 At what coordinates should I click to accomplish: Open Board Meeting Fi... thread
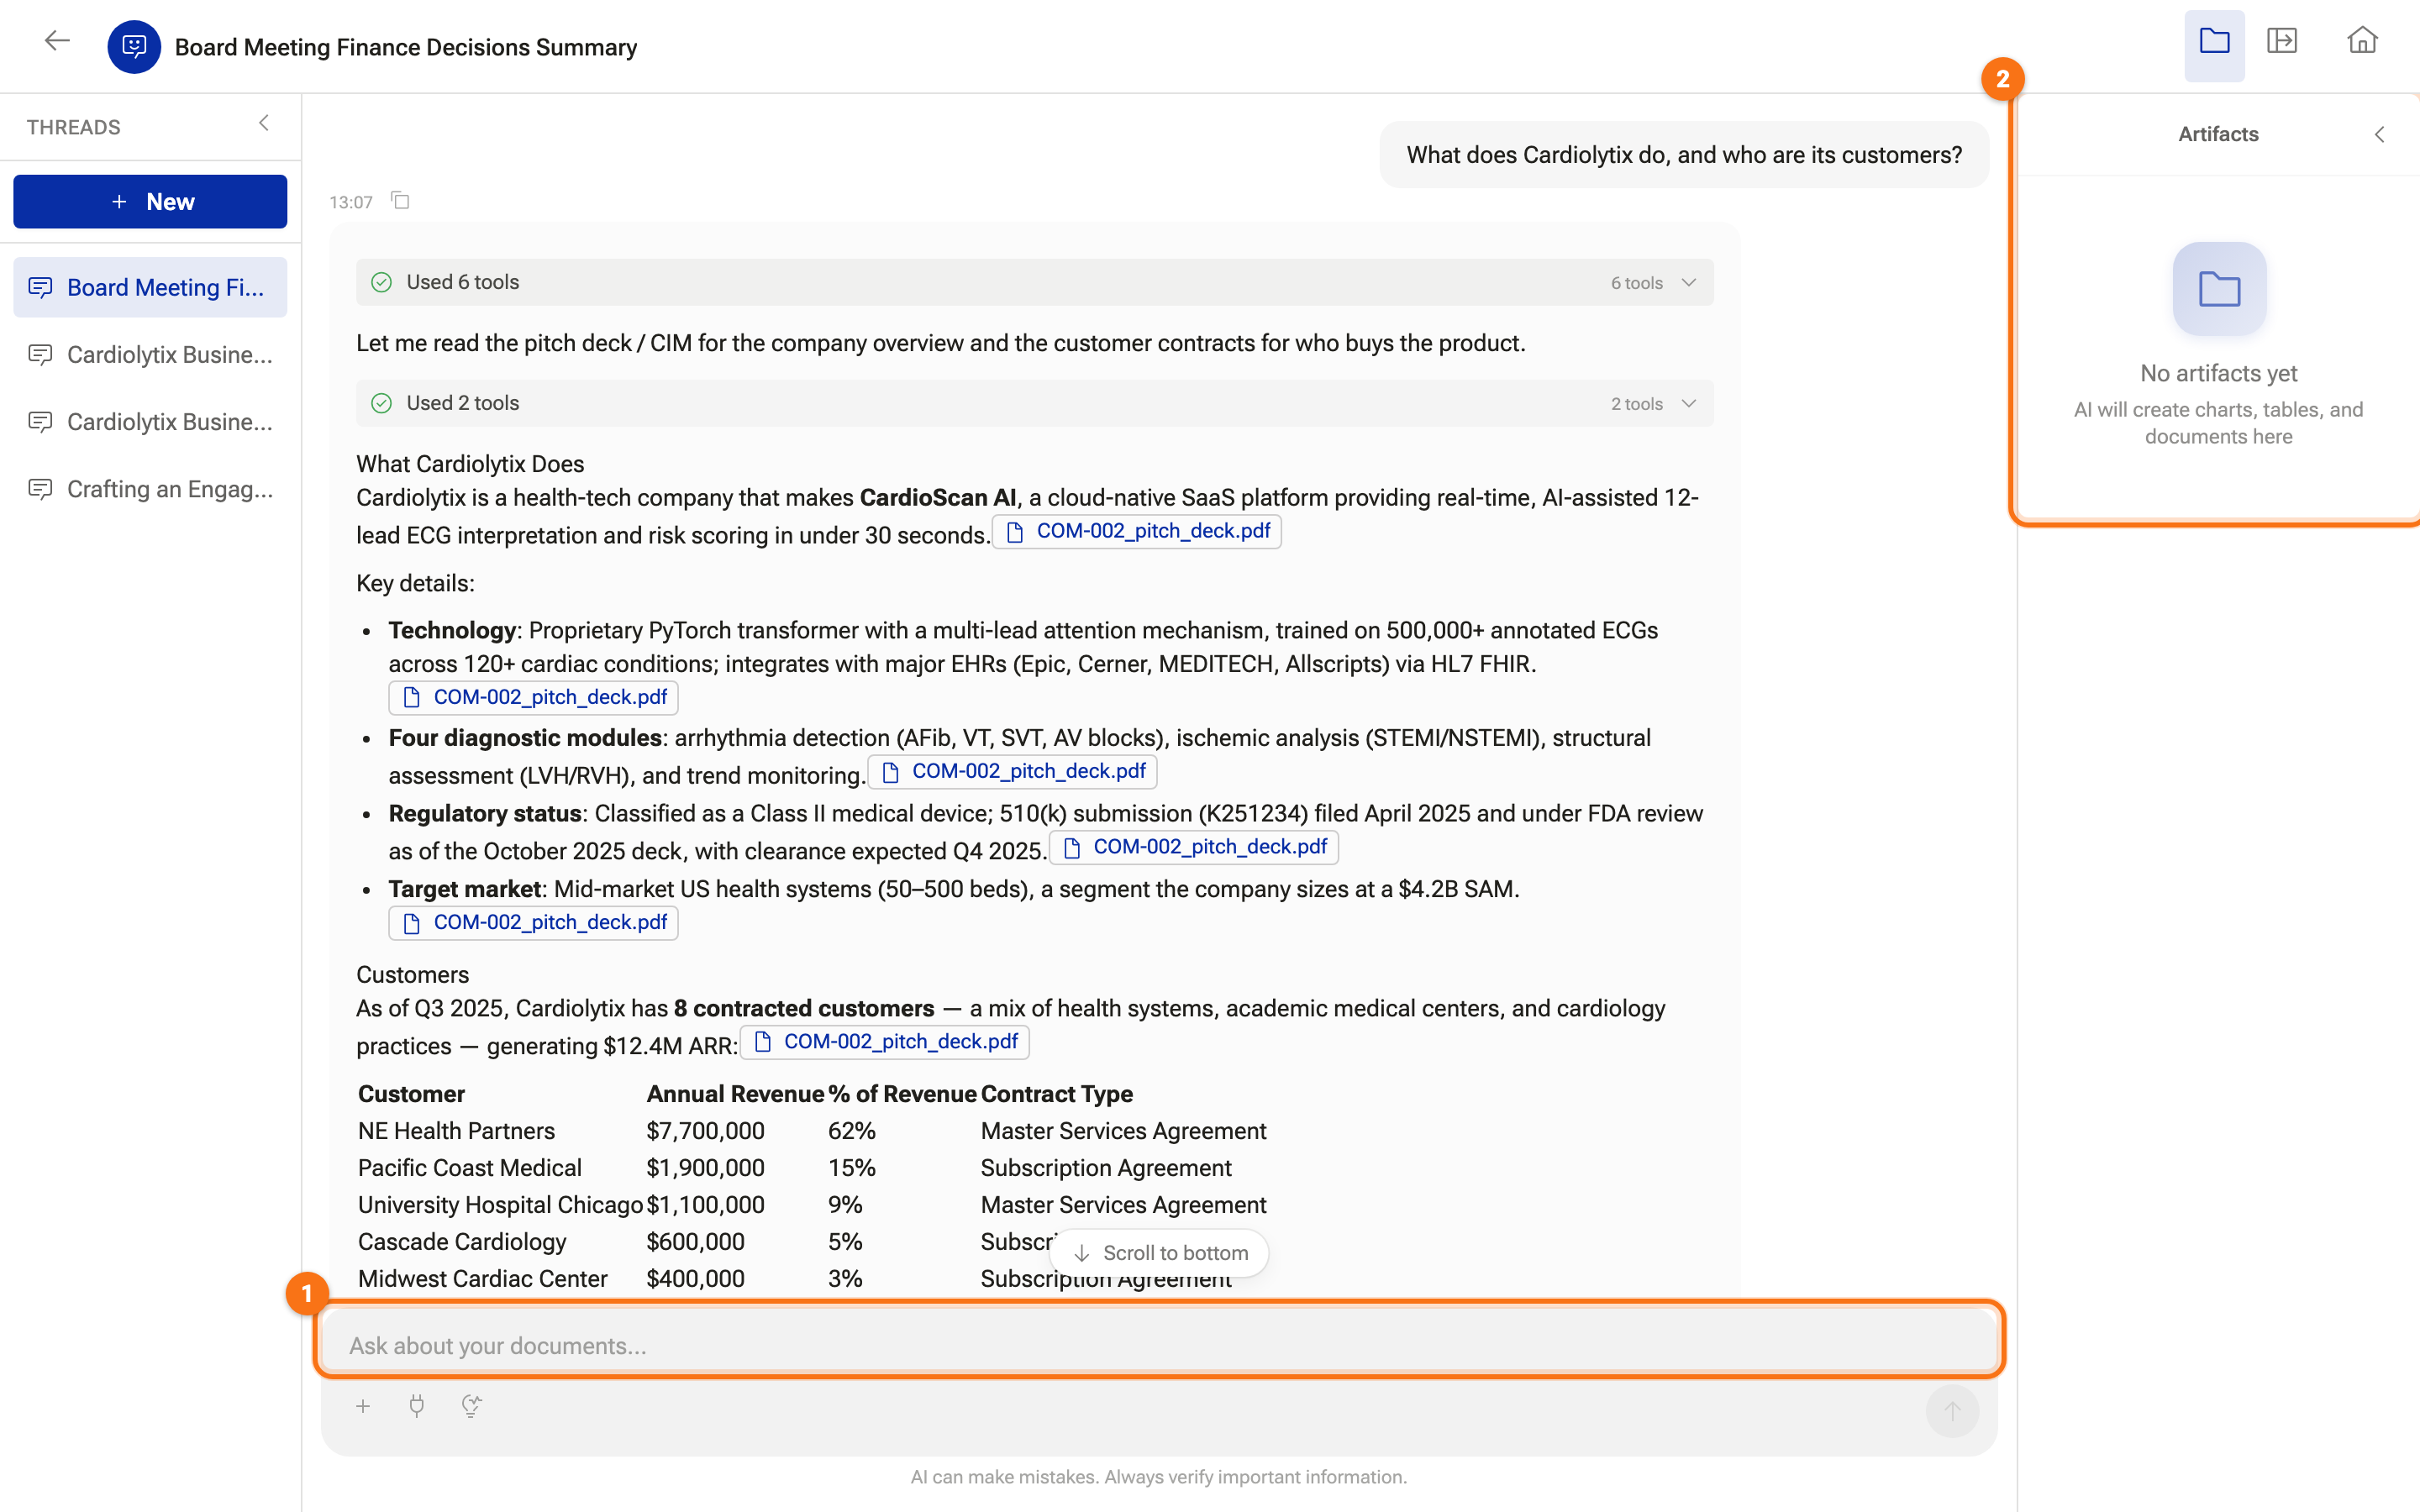(x=150, y=287)
